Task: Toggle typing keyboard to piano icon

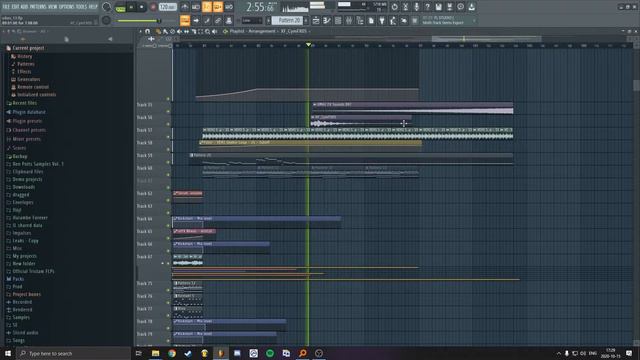Action: [x=184, y=20]
